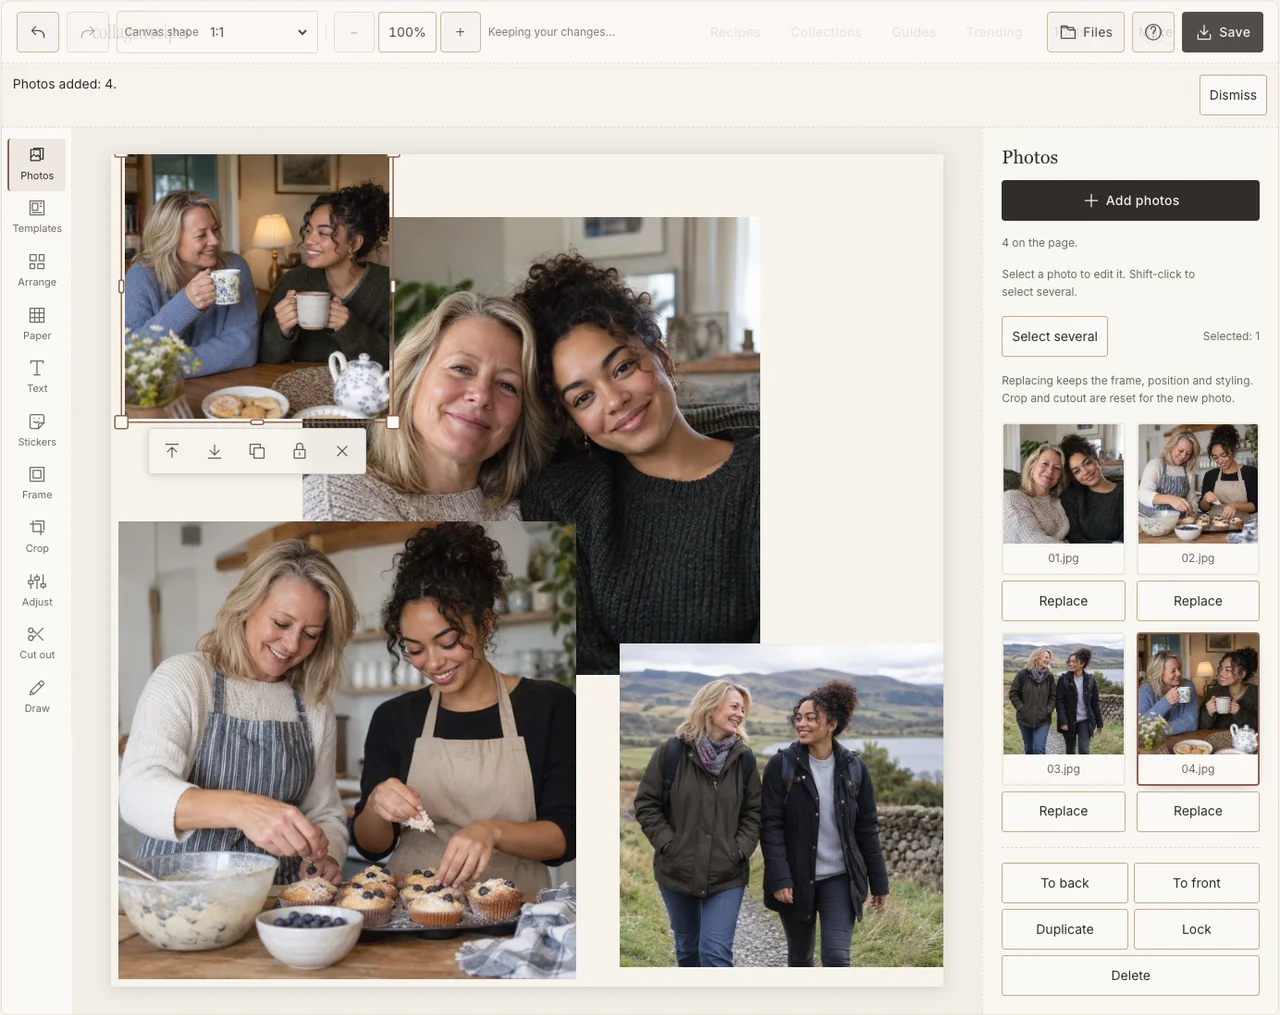The height and width of the screenshot is (1015, 1280).
Task: Select the Text tool
Action: [37, 377]
